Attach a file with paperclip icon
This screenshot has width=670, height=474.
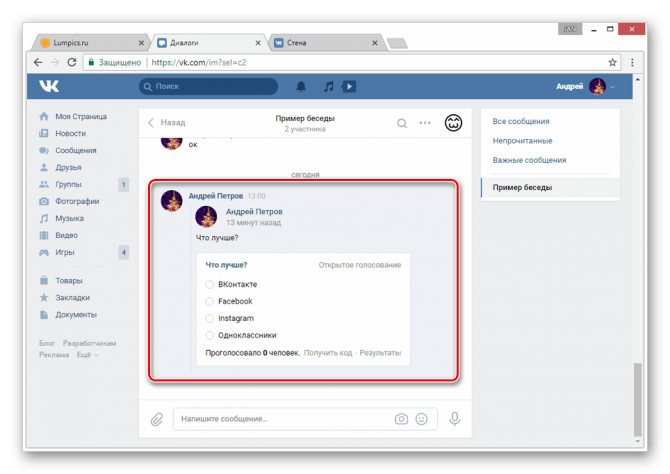157,419
